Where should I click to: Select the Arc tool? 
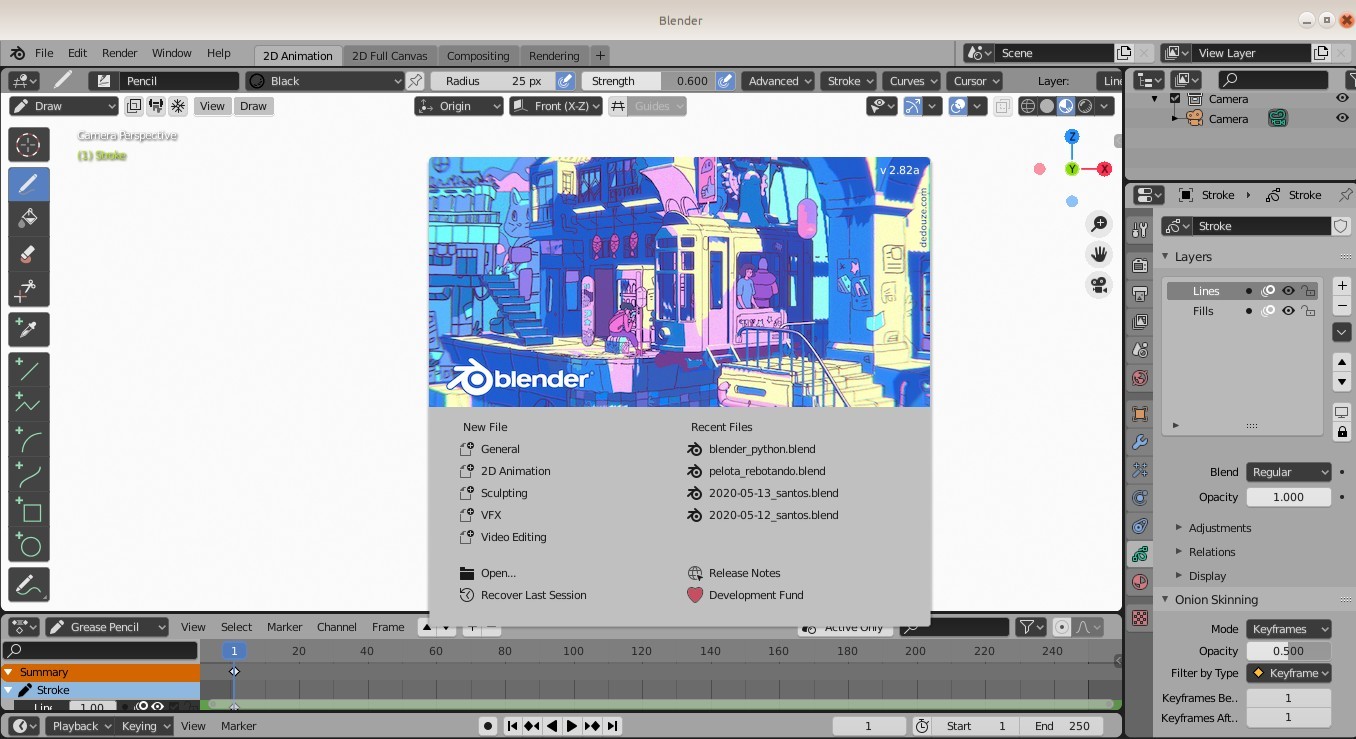[29, 440]
